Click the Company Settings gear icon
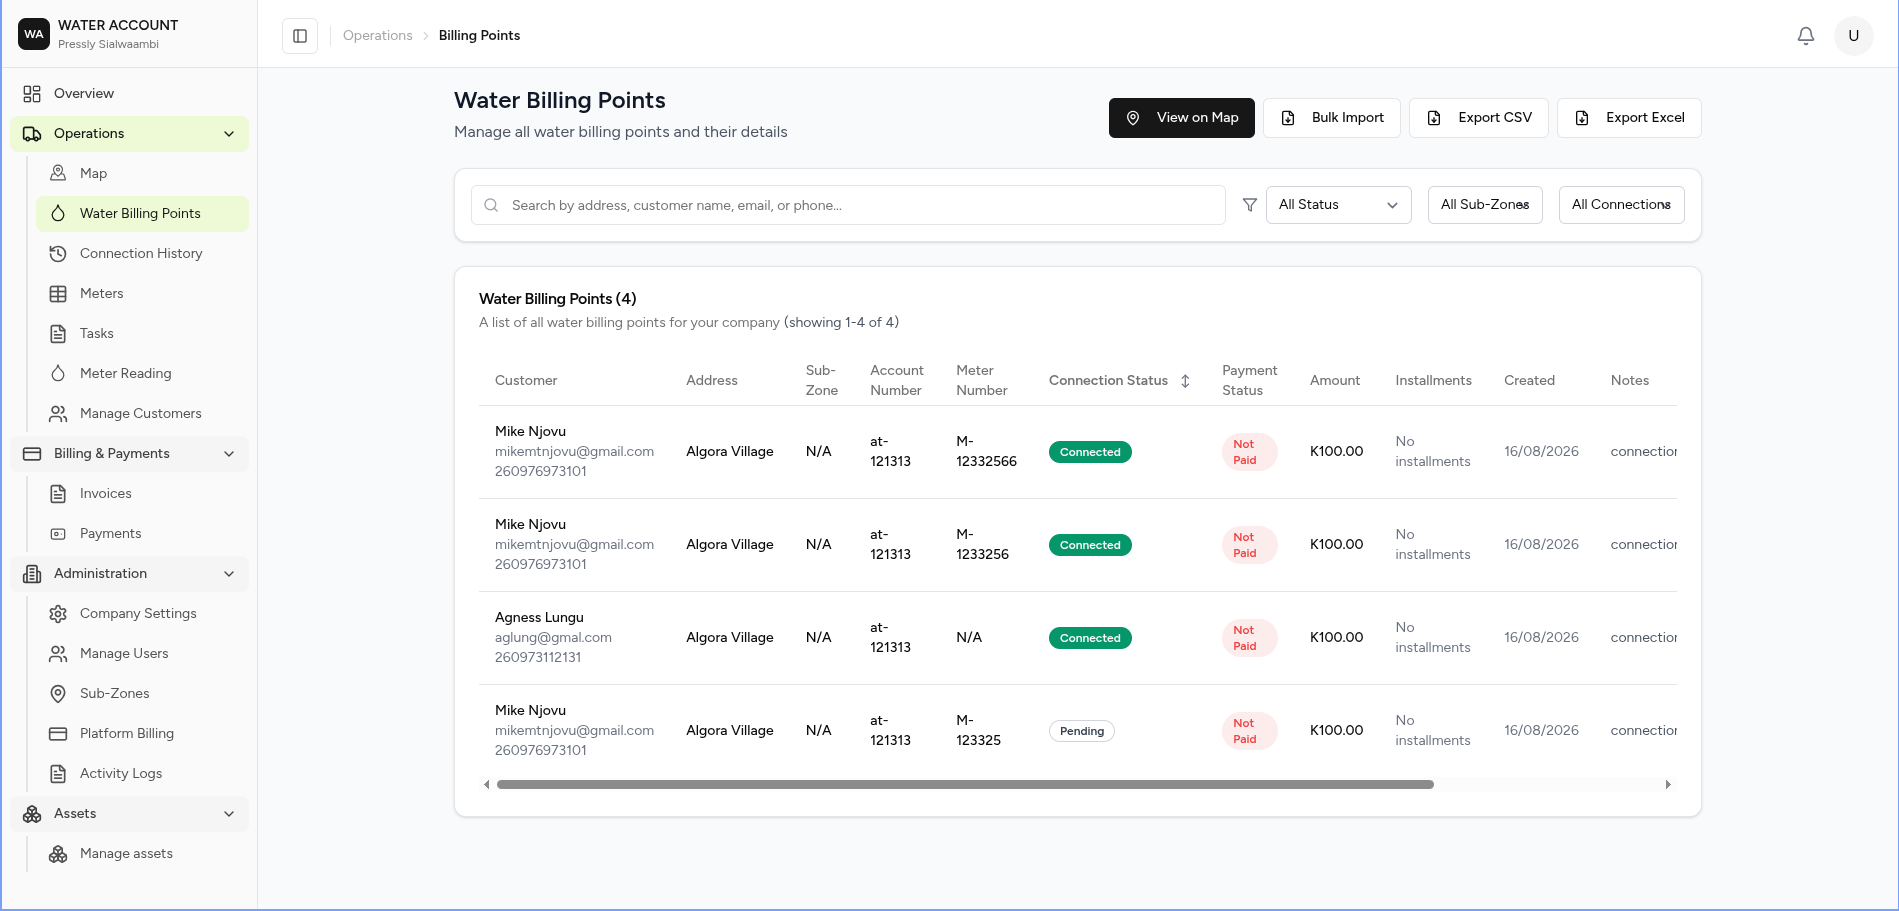1899x911 pixels. click(58, 614)
